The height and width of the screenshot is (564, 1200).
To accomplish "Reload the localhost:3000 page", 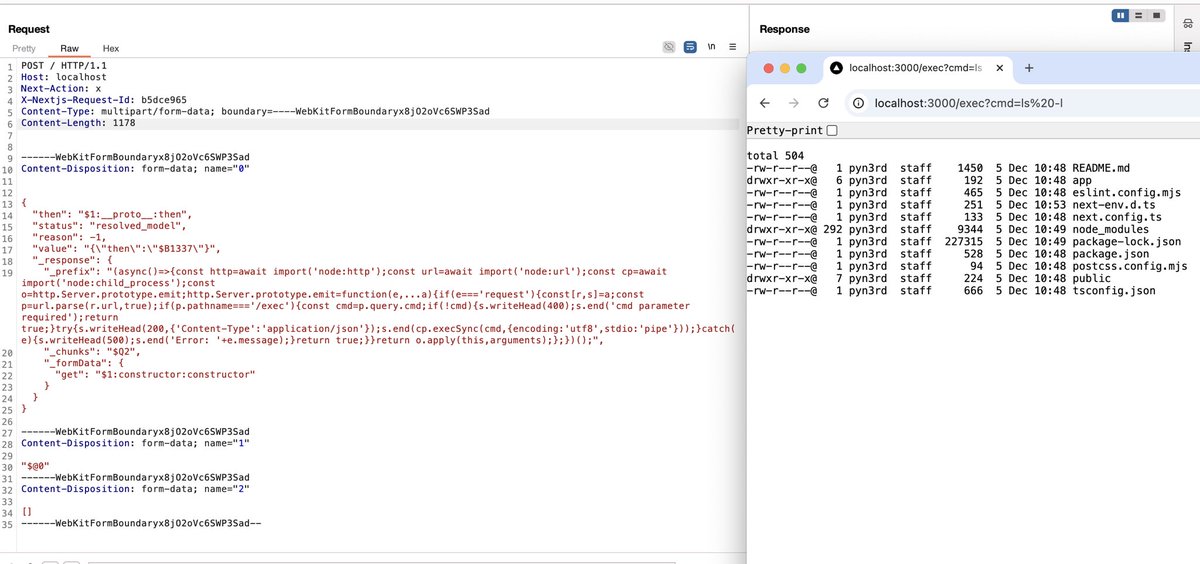I will pyautogui.click(x=824, y=103).
